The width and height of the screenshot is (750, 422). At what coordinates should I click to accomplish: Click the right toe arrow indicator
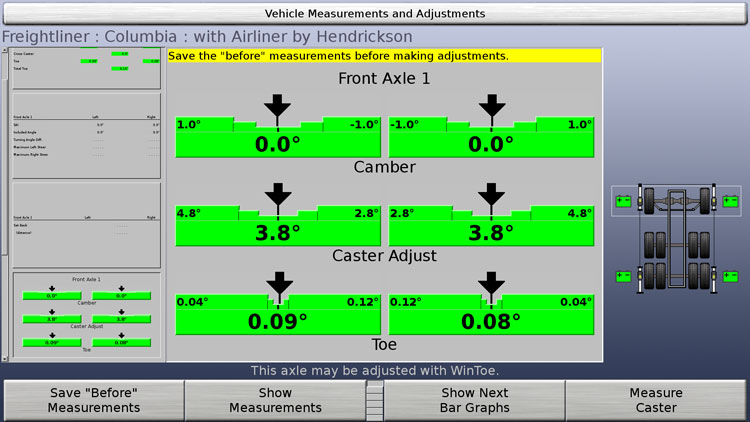pos(491,283)
